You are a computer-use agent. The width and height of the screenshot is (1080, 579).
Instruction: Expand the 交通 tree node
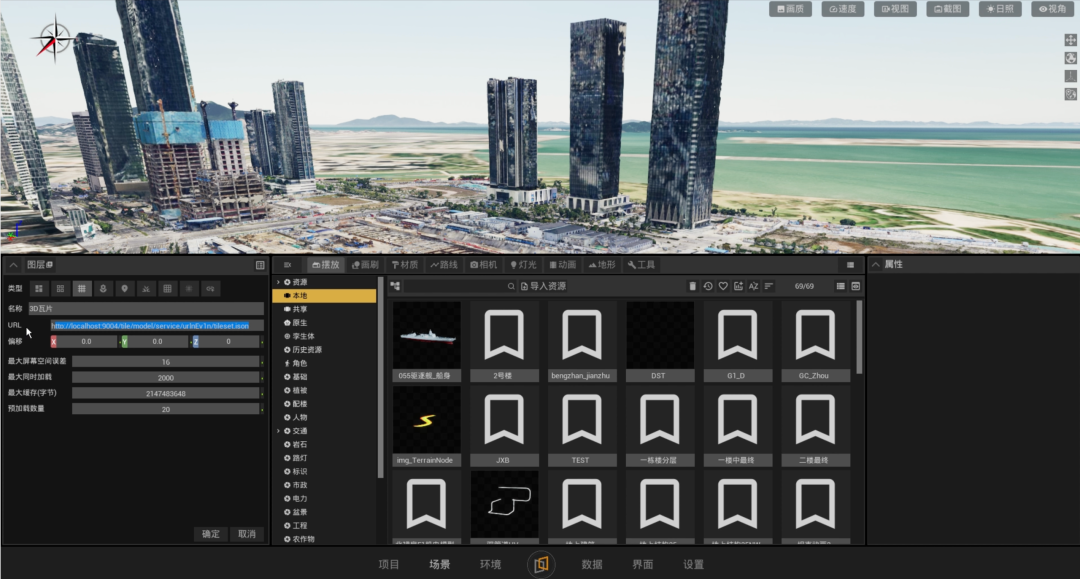pyautogui.click(x=278, y=431)
